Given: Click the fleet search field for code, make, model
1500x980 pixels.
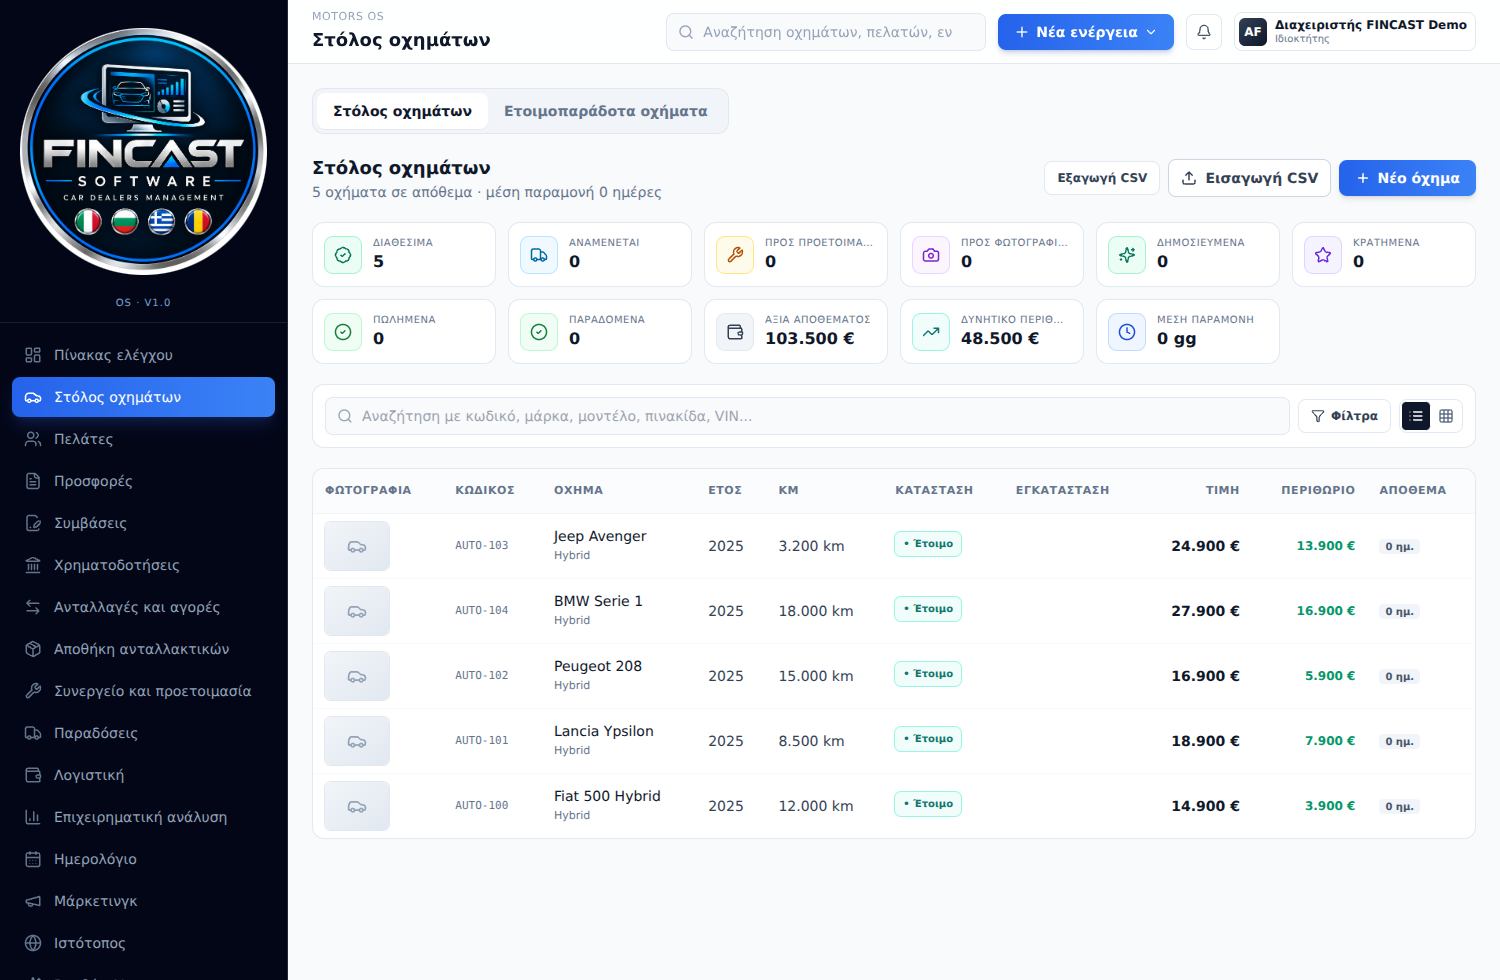Looking at the screenshot, I should tap(807, 416).
